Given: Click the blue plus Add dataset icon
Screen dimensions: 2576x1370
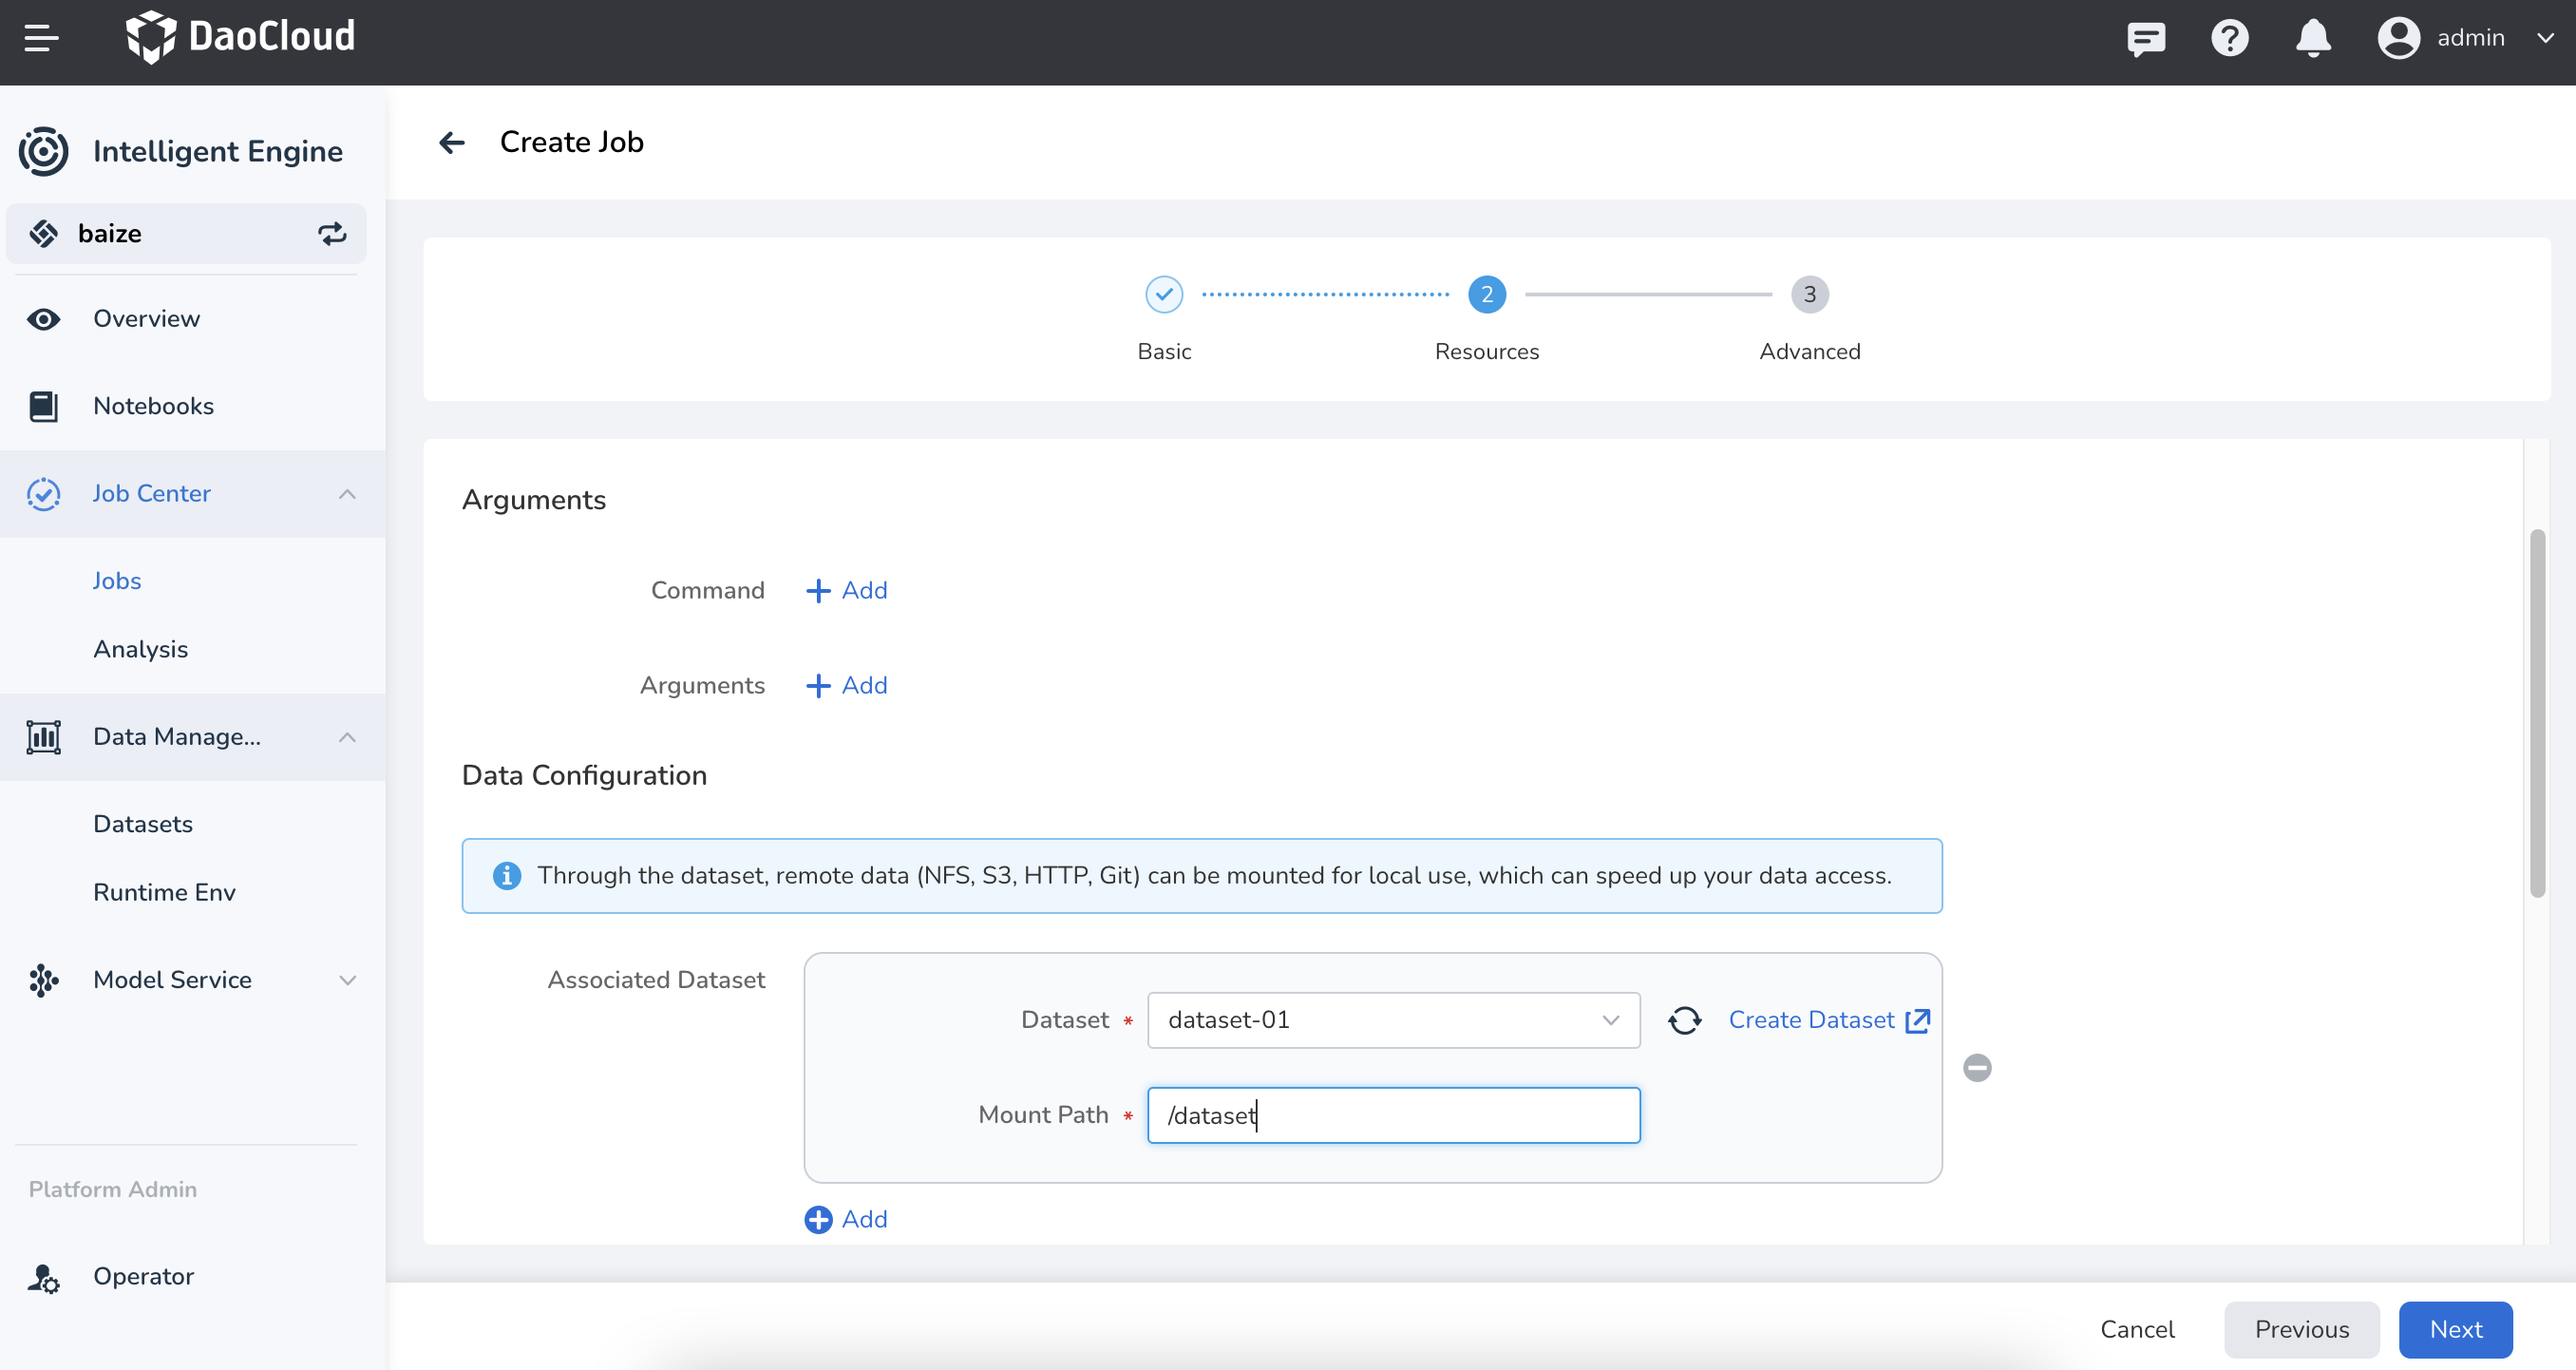Looking at the screenshot, I should tap(818, 1219).
